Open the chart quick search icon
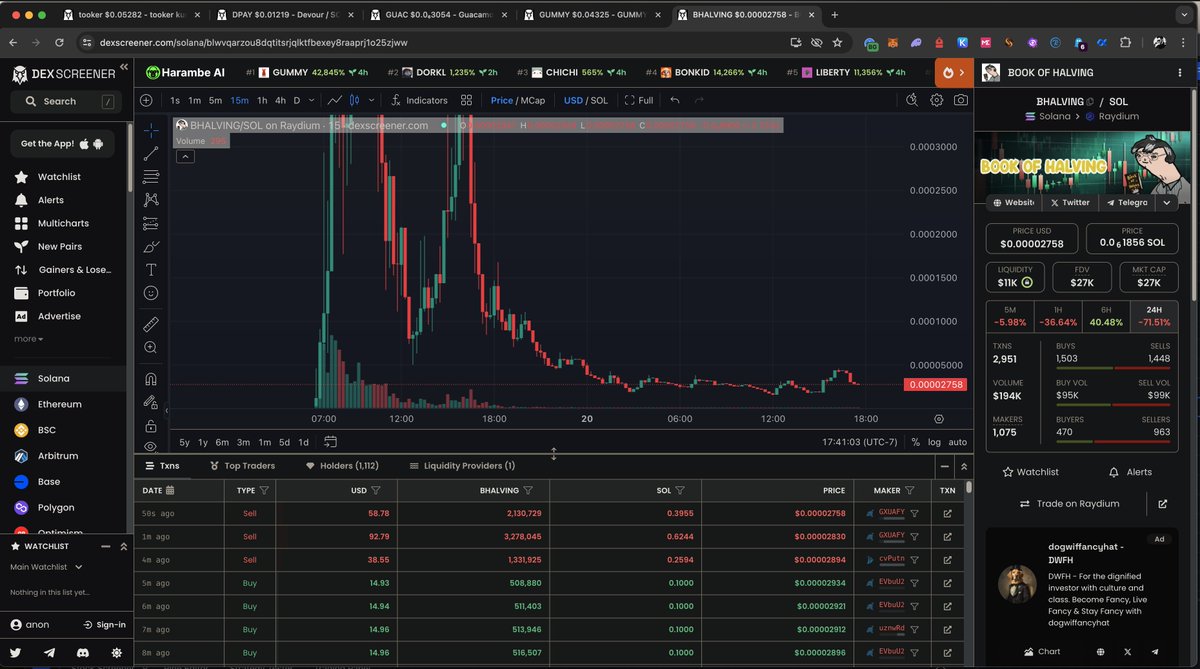 pos(912,100)
